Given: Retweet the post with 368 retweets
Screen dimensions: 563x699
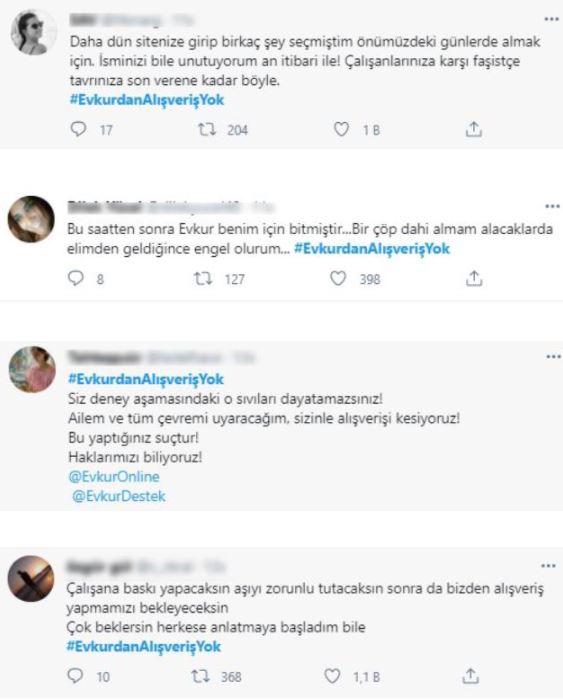Looking at the screenshot, I should 200,677.
